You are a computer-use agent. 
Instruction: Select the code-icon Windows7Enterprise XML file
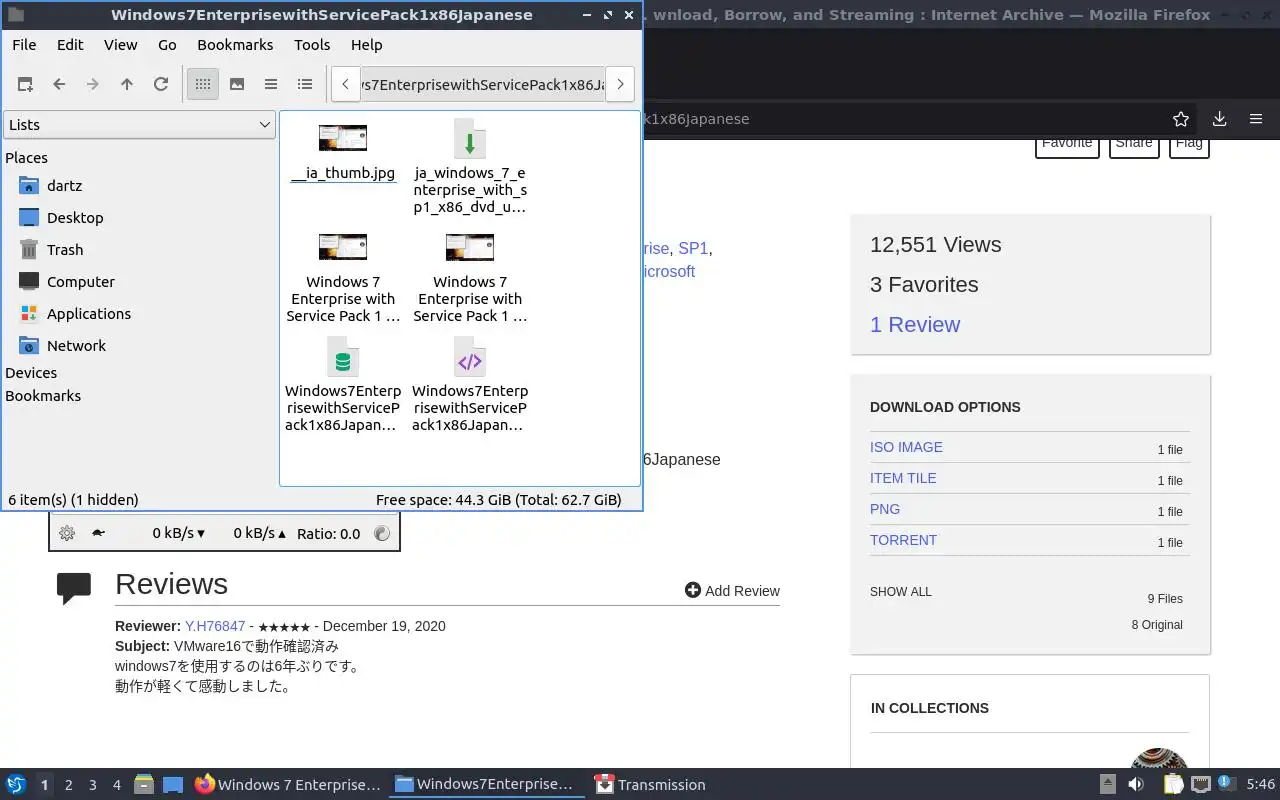coord(470,387)
